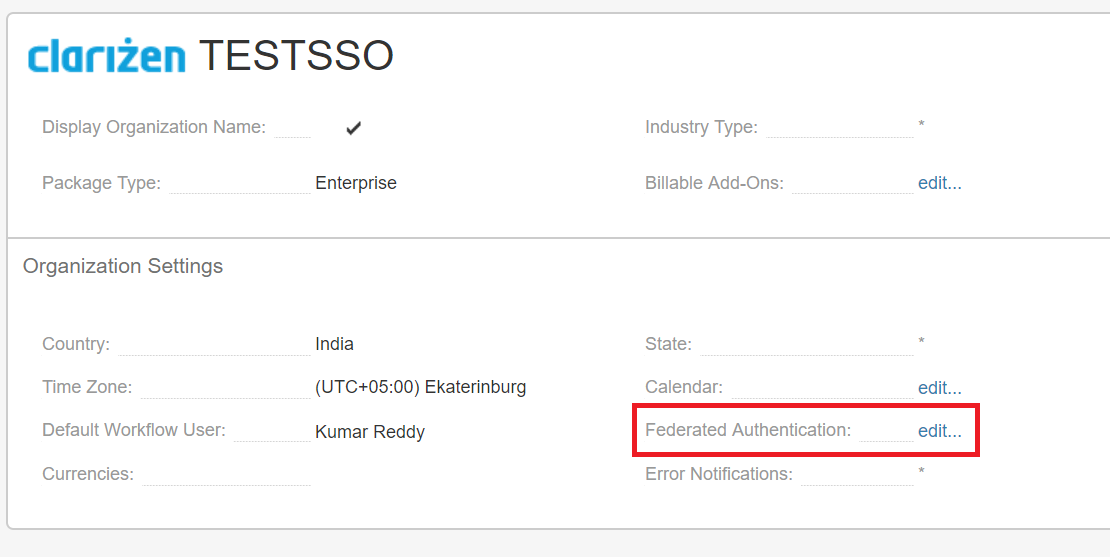Click the Enterprise package type value
The height and width of the screenshot is (557, 1110).
[355, 183]
